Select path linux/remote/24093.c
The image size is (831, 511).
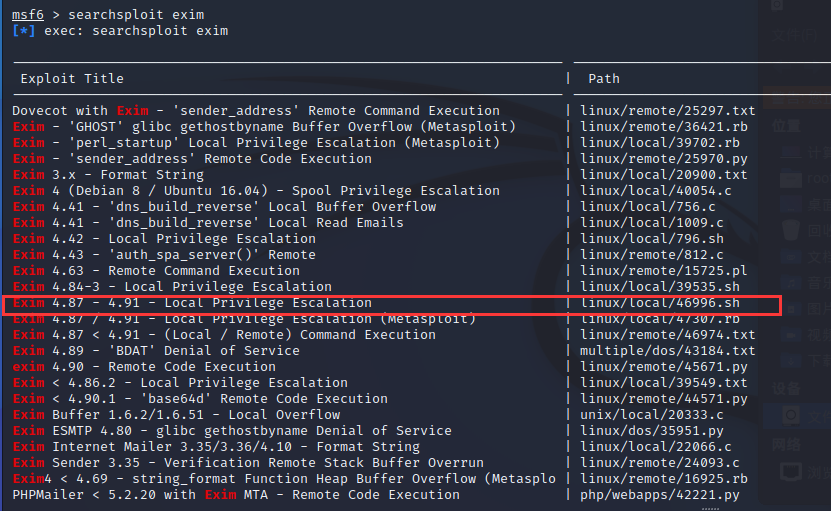[660, 463]
